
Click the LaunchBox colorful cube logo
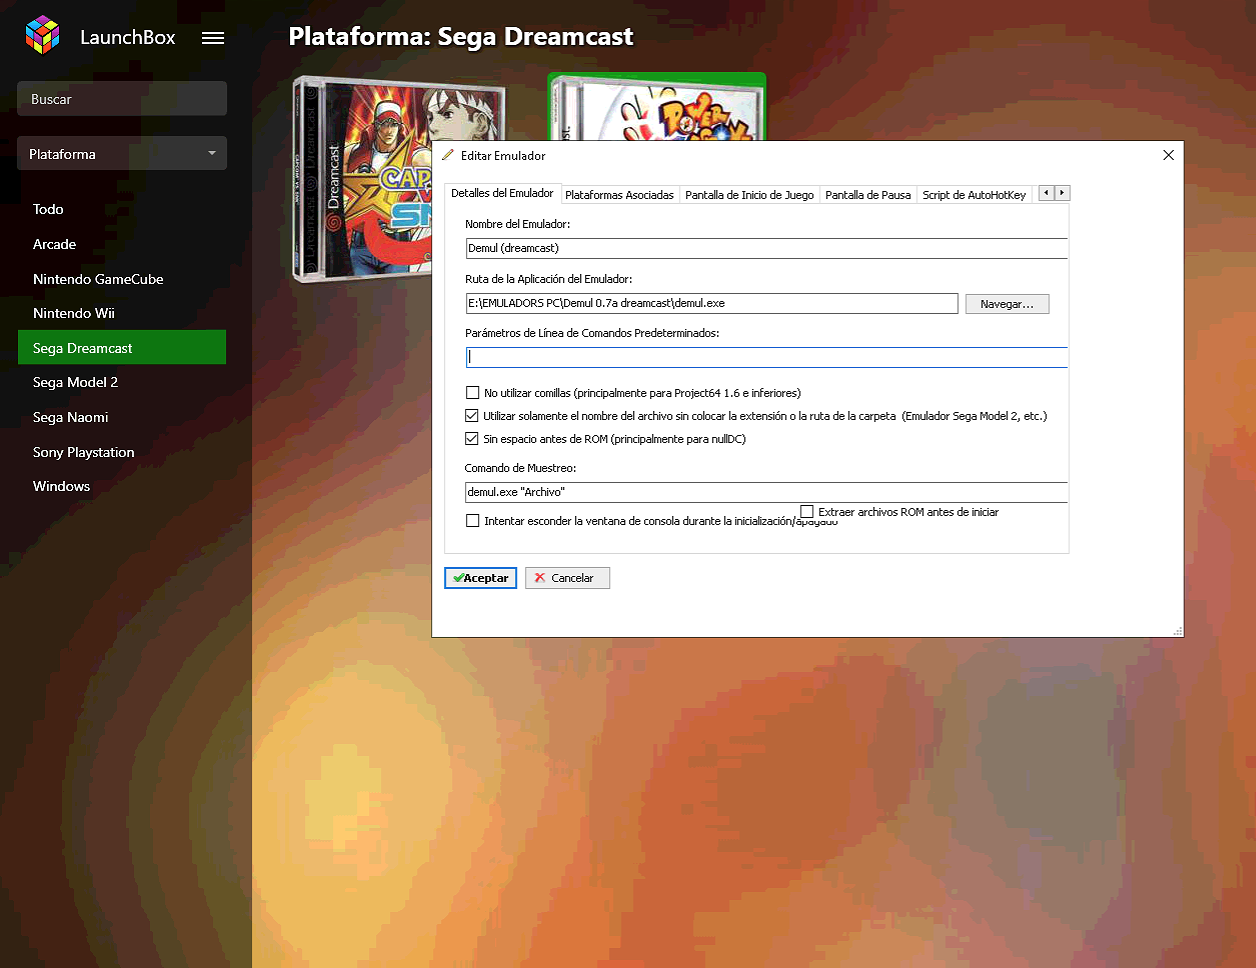[x=42, y=35]
